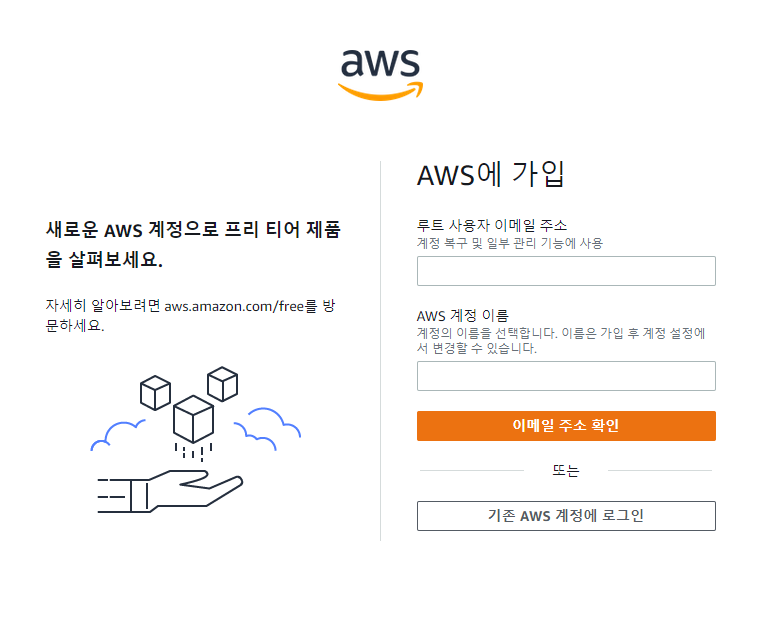Click the large center cube illustration
Viewport: 761px width, 622px height.
pos(193,419)
